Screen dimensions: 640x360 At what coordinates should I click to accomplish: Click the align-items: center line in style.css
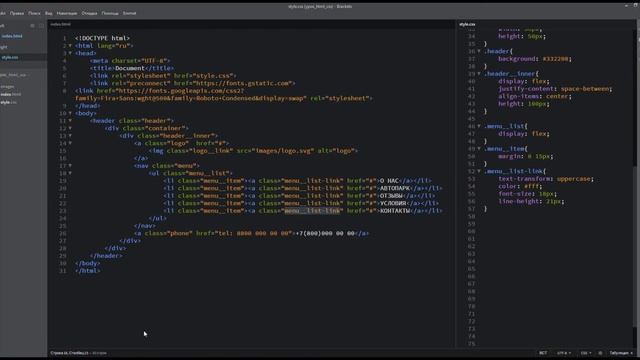(535, 96)
